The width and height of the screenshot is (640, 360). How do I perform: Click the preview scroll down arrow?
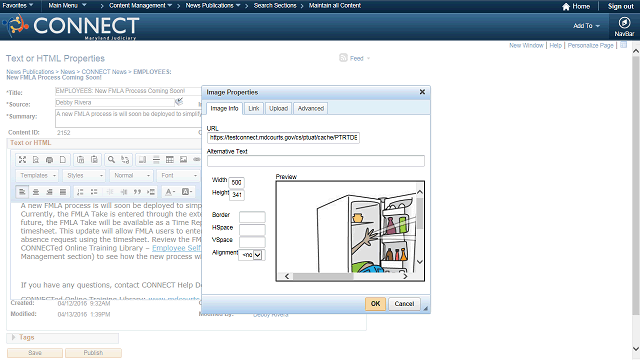coord(420,262)
